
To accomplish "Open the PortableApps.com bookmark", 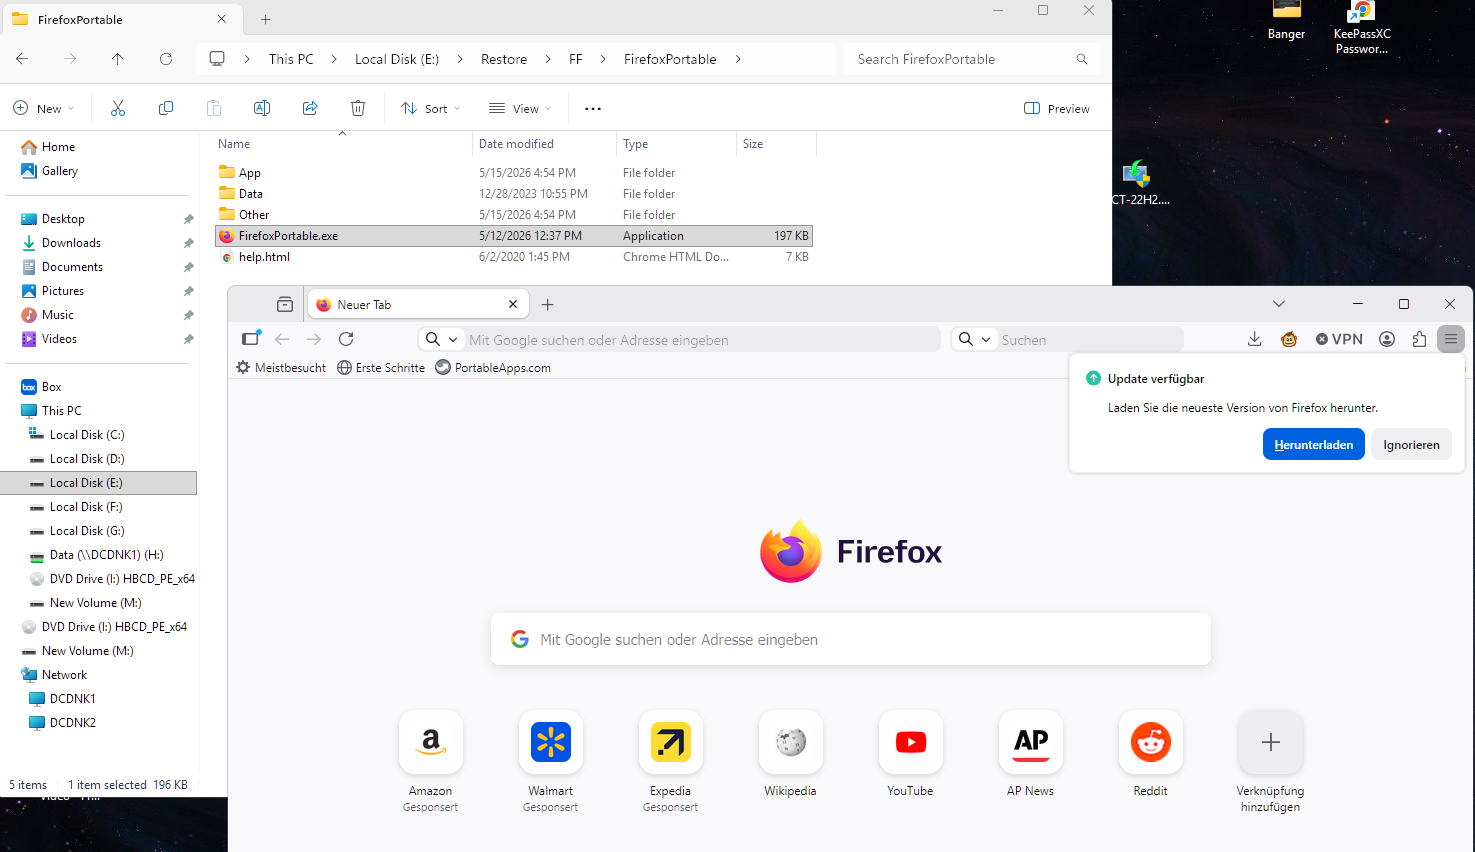I will point(493,367).
